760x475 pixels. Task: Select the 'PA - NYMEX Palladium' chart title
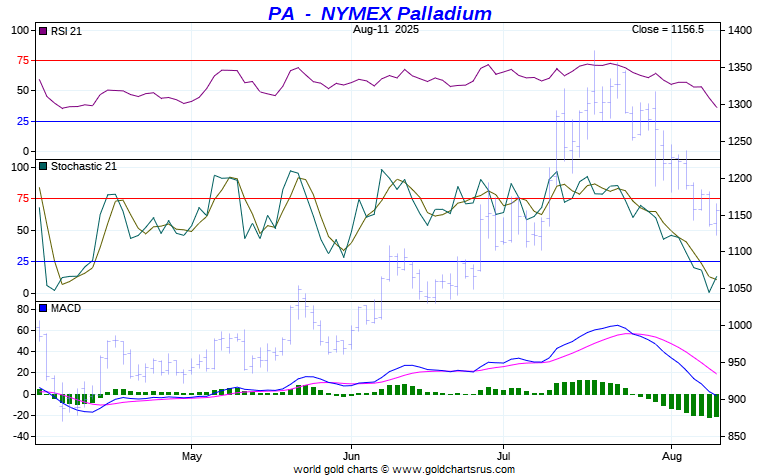[x=380, y=13]
